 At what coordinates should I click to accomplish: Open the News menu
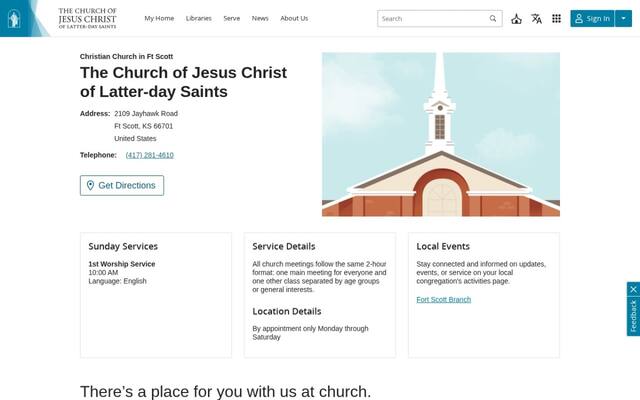260,18
